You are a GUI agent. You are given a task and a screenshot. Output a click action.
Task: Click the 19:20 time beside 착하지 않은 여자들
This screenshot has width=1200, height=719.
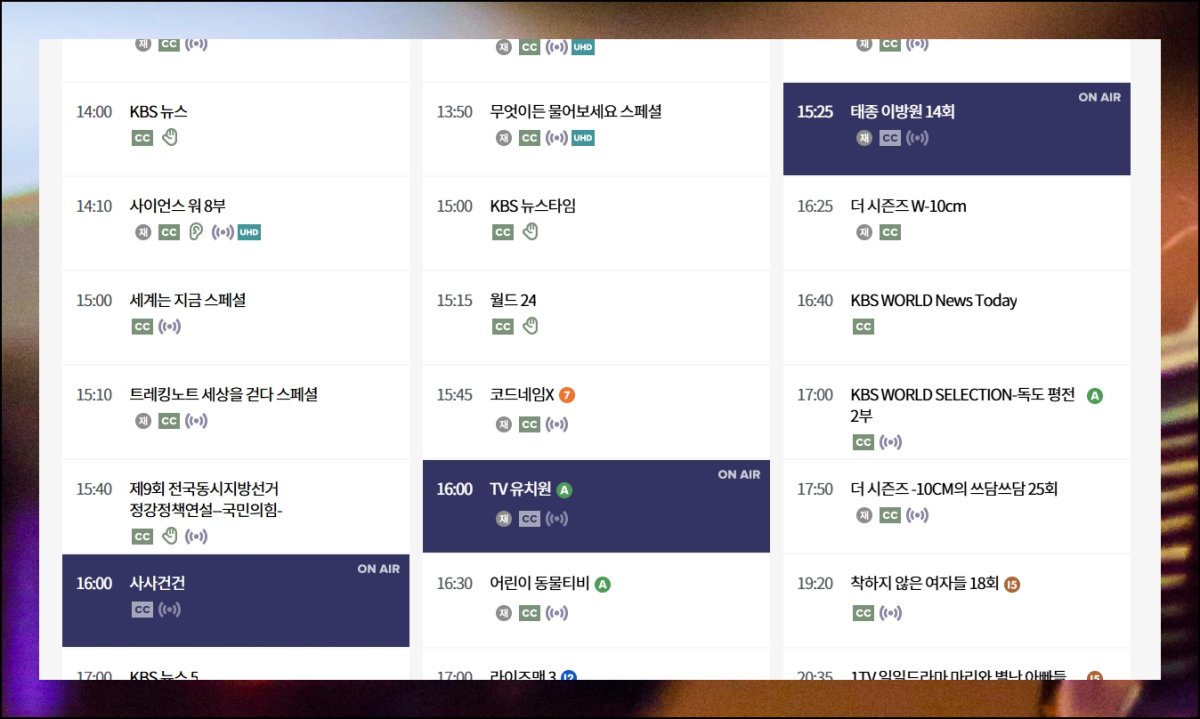pos(815,583)
